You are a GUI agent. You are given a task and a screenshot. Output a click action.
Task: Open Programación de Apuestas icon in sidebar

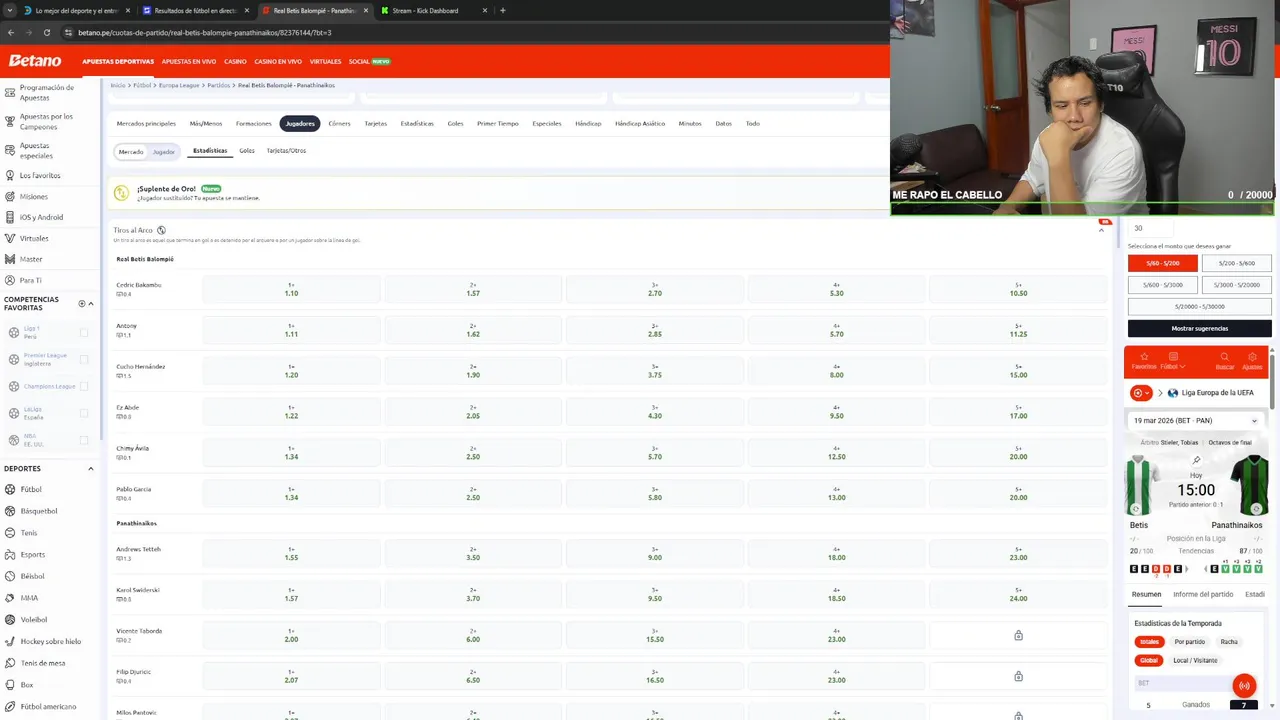coord(9,92)
